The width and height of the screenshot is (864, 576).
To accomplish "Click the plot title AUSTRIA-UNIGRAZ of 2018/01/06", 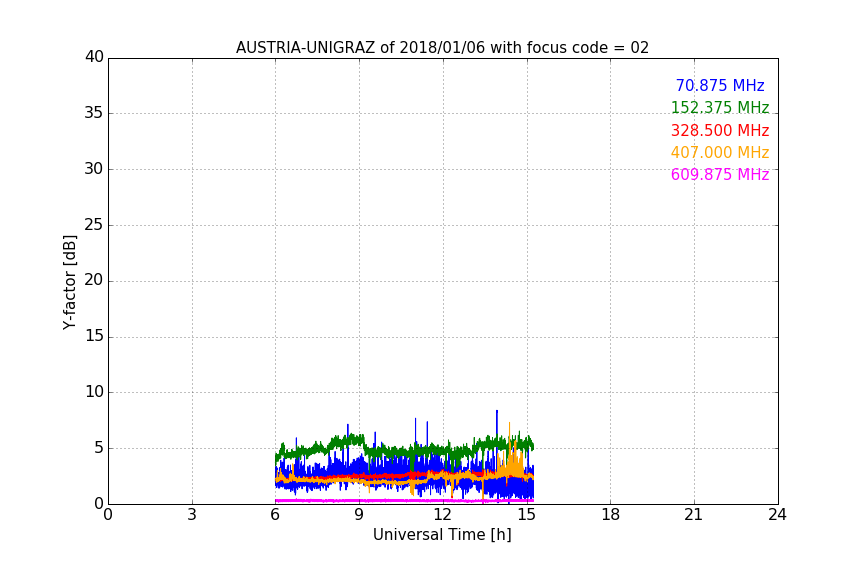I will coord(442,48).
